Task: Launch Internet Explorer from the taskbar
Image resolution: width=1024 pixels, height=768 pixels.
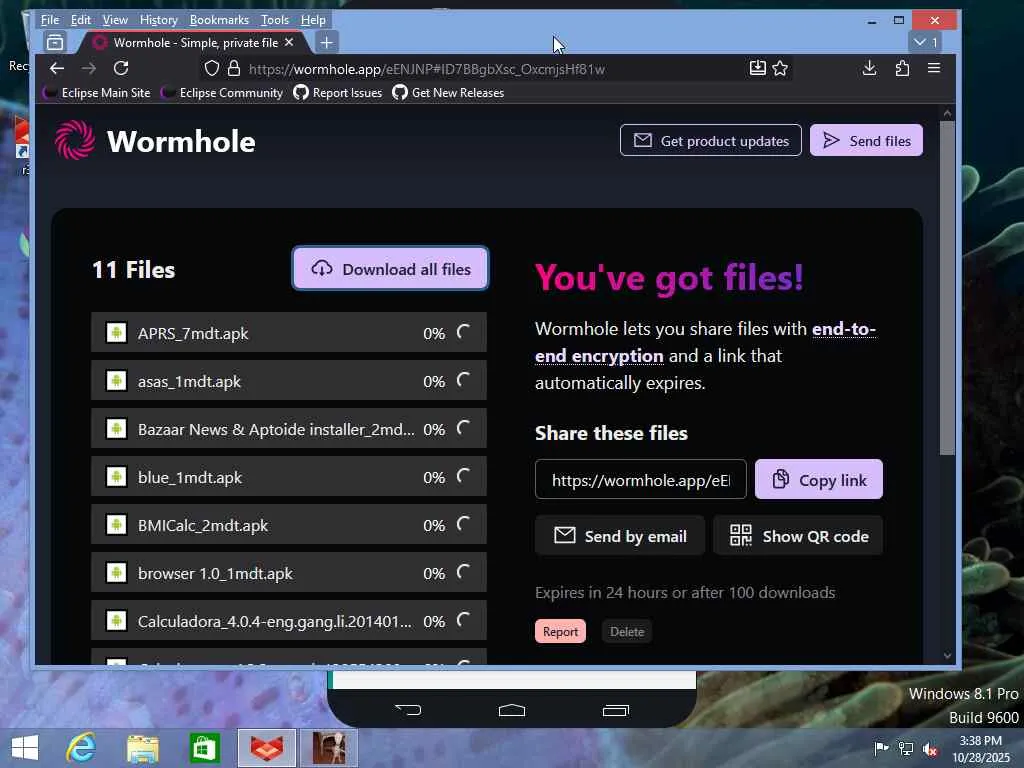Action: coord(82,748)
